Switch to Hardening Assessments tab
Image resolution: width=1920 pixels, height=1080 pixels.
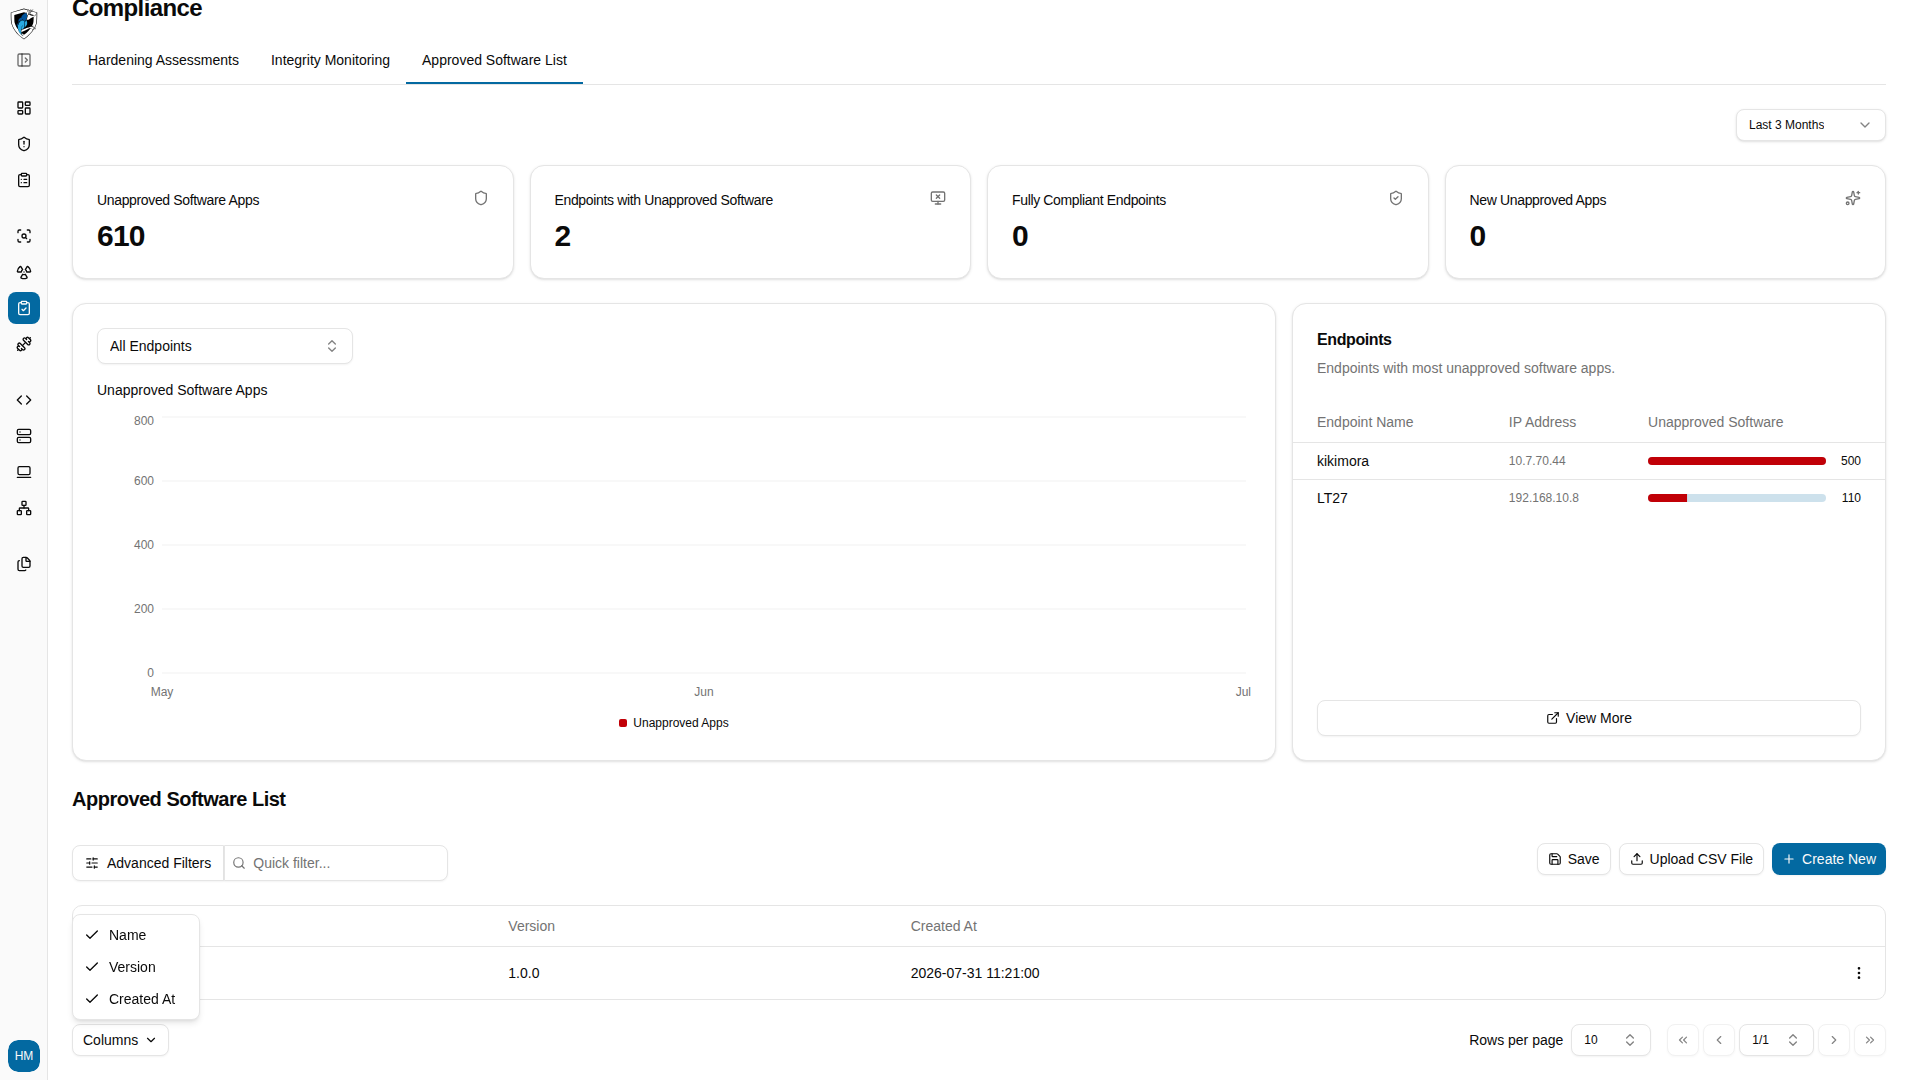pyautogui.click(x=163, y=60)
